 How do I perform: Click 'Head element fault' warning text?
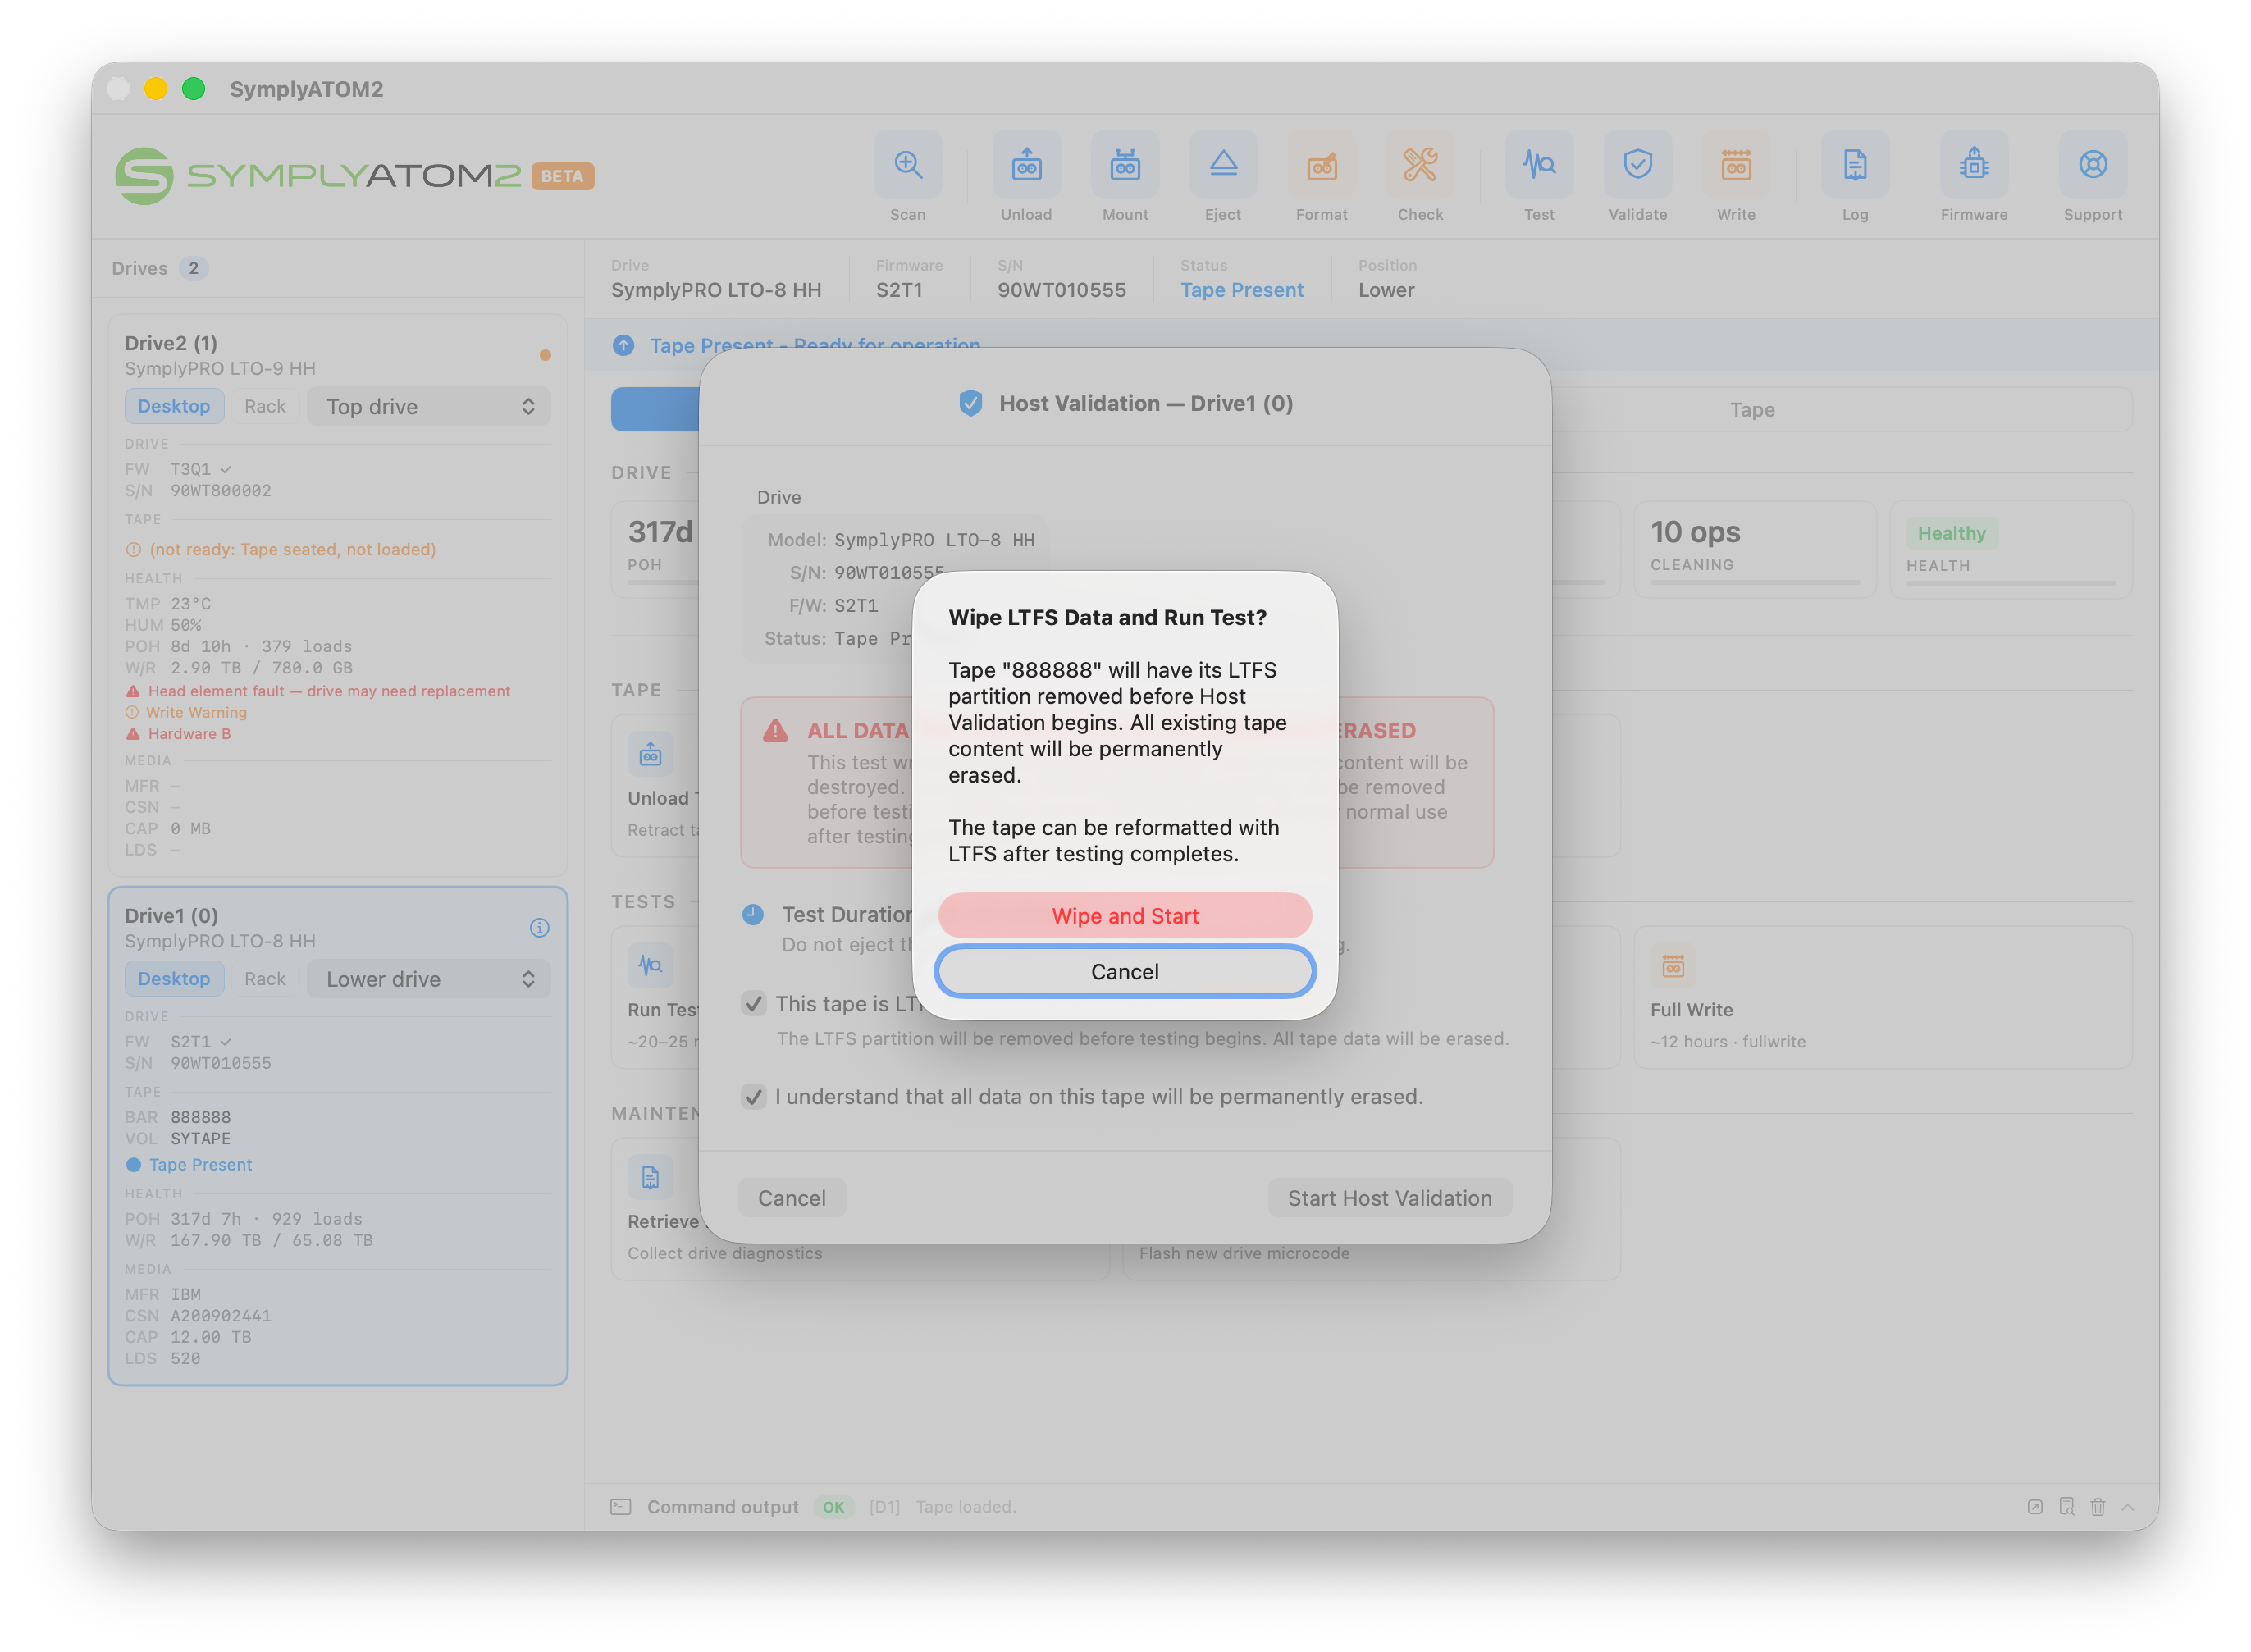click(329, 690)
